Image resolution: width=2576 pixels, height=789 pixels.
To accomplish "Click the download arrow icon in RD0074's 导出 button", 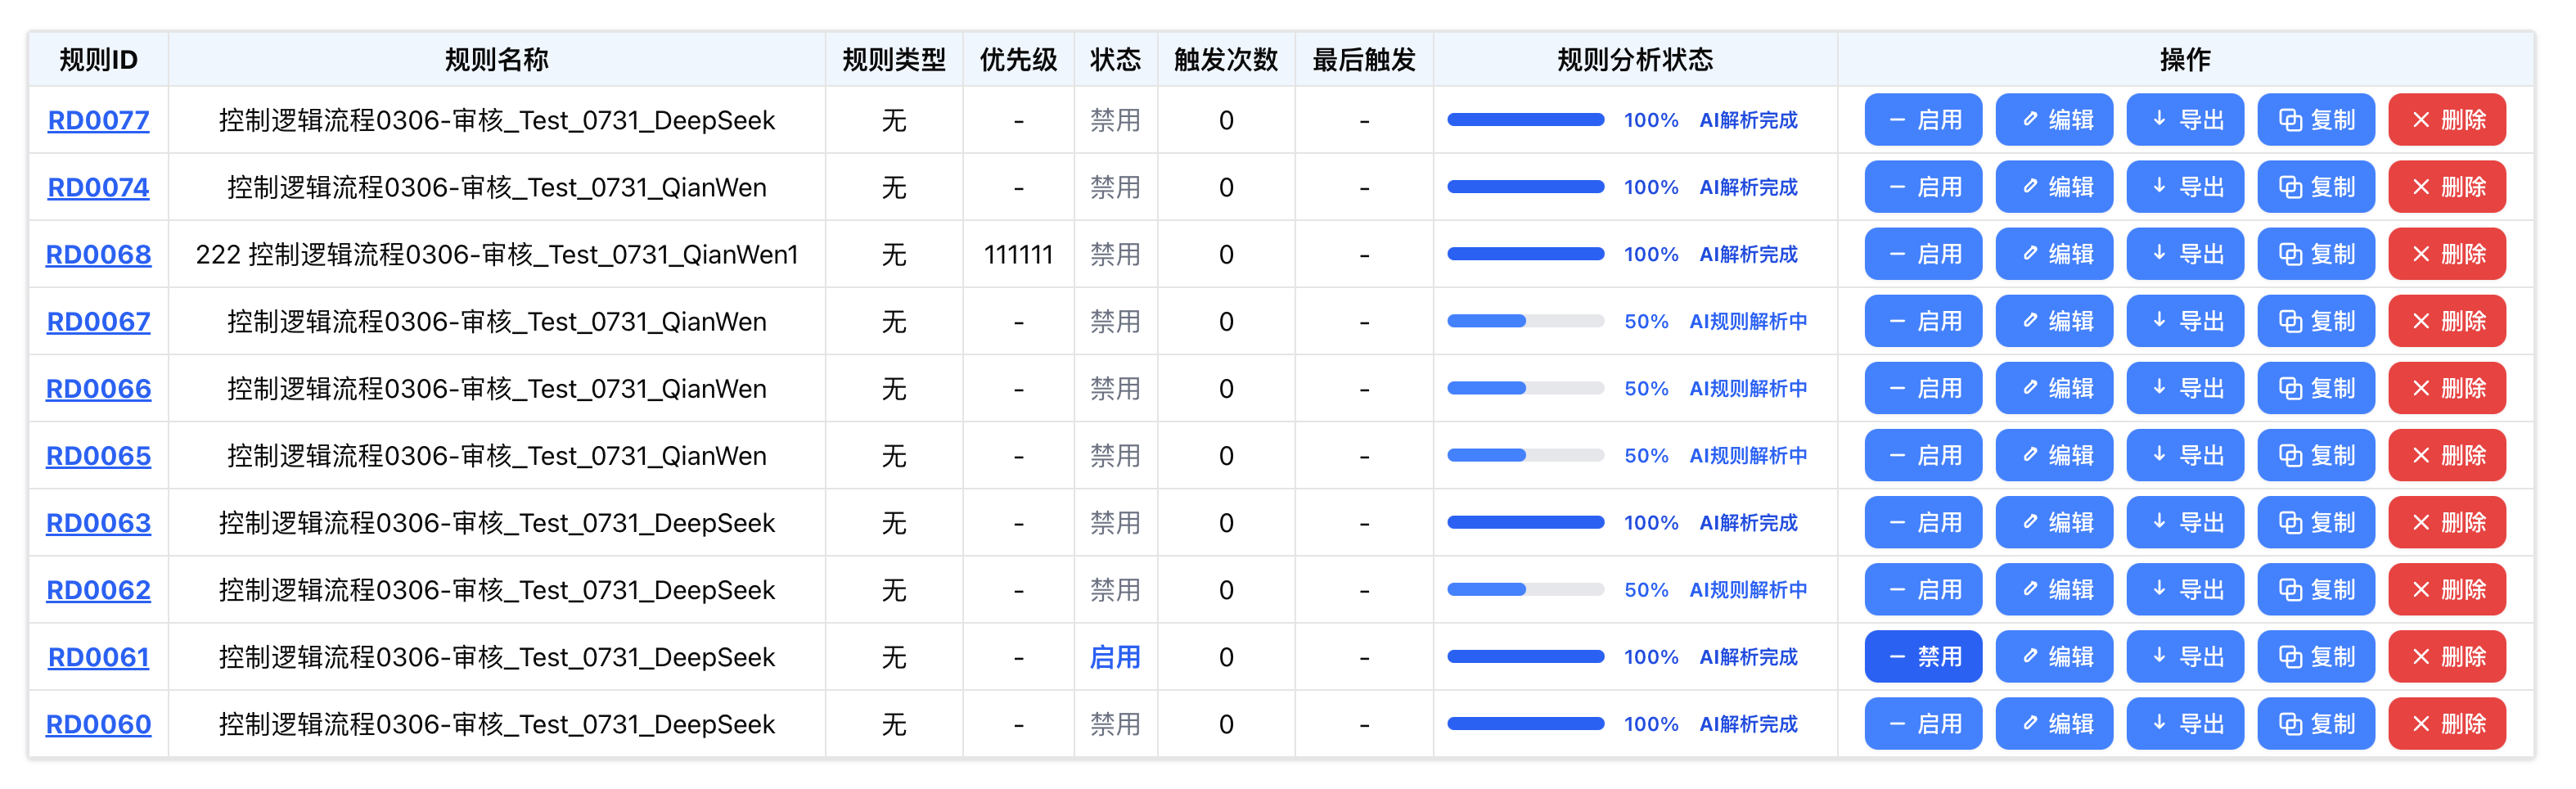I will (2157, 186).
